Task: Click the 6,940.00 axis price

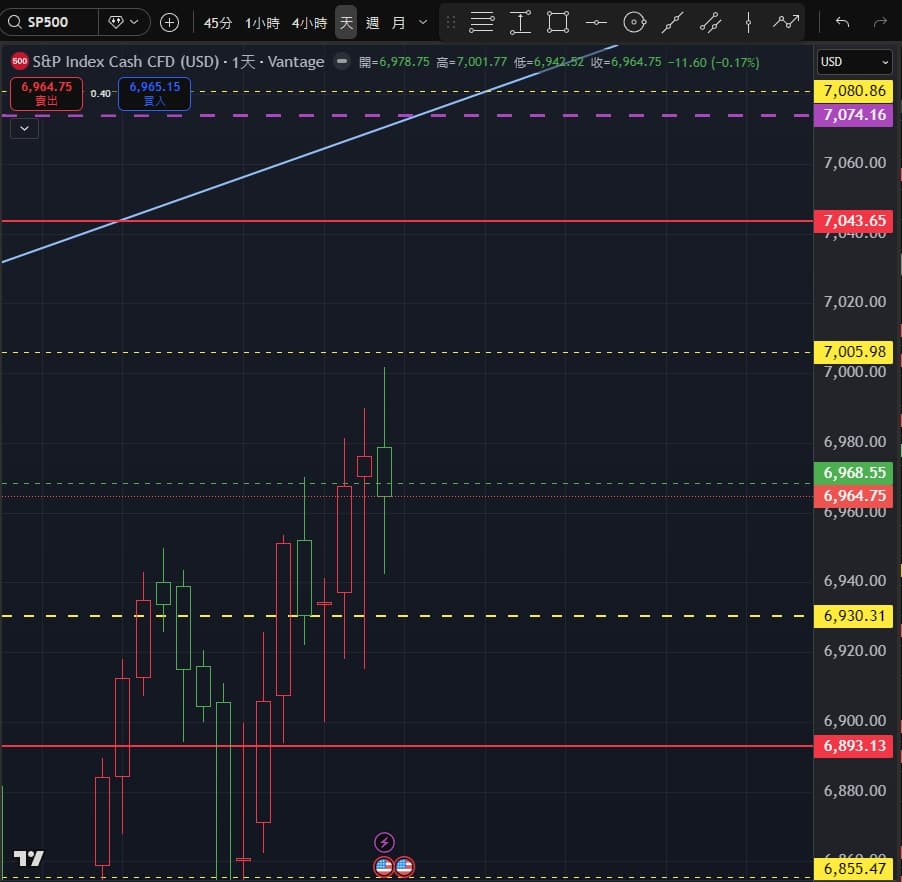Action: click(x=855, y=581)
